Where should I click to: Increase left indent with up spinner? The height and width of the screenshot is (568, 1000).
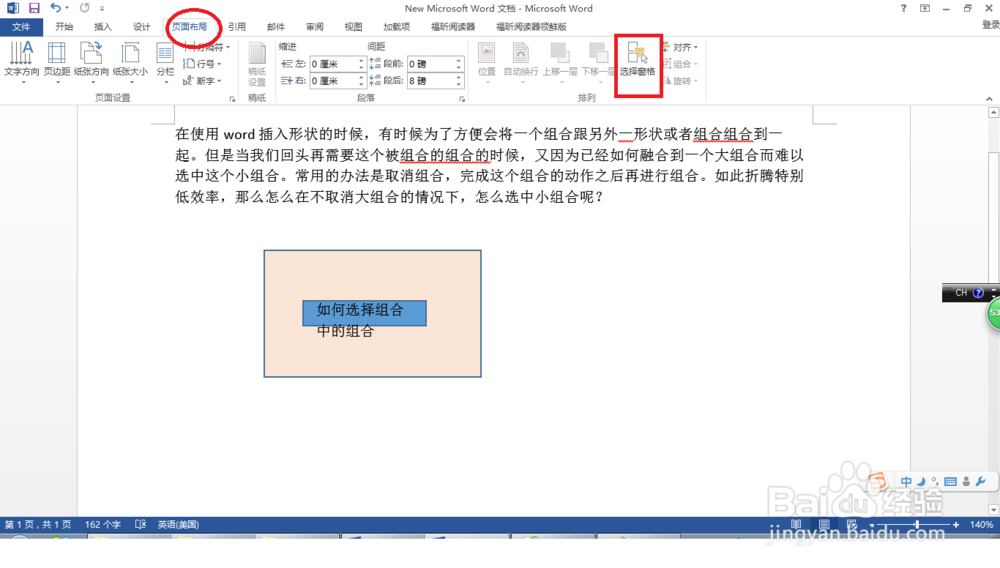click(x=361, y=61)
